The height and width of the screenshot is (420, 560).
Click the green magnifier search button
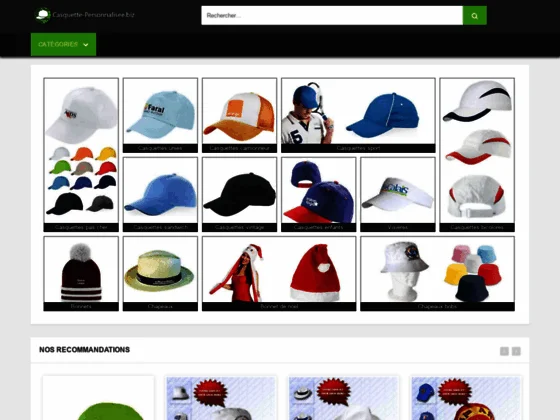click(x=474, y=15)
